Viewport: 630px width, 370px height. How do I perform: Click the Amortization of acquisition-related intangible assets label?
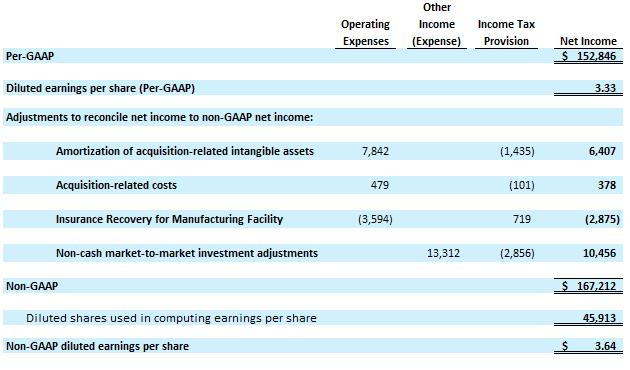coord(185,151)
